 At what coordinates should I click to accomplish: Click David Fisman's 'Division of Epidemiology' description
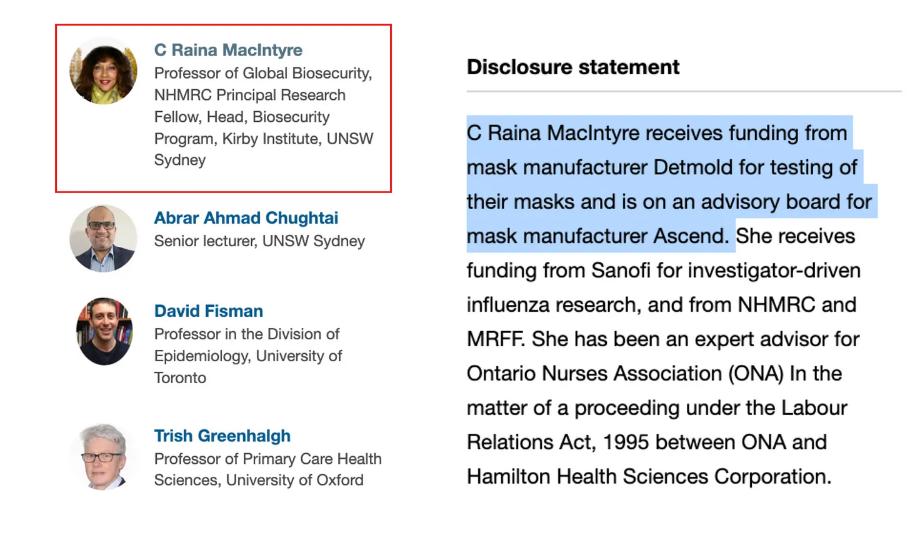pyautogui.click(x=248, y=345)
